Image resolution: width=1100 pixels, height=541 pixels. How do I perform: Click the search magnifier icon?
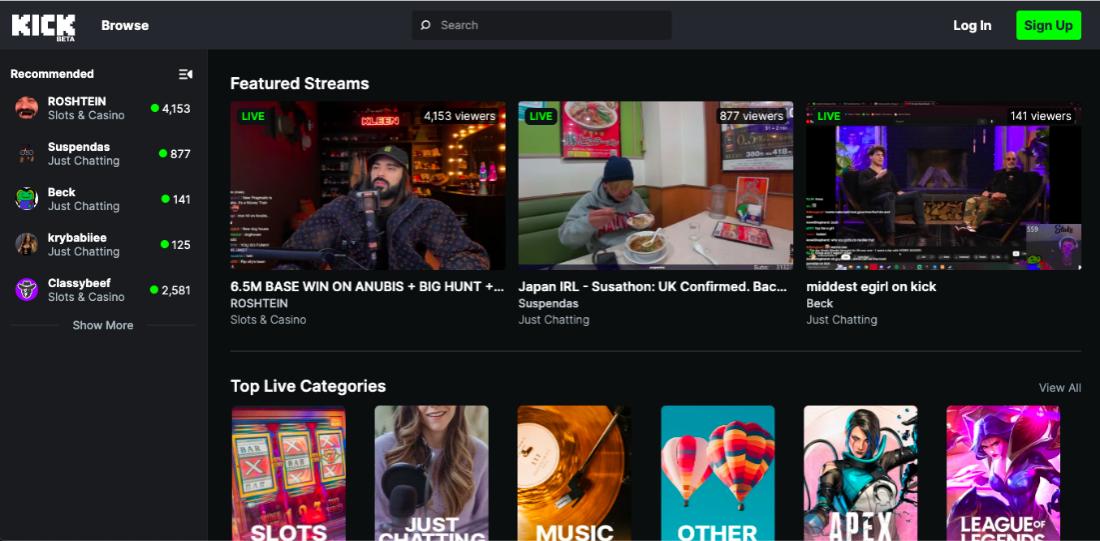click(426, 26)
